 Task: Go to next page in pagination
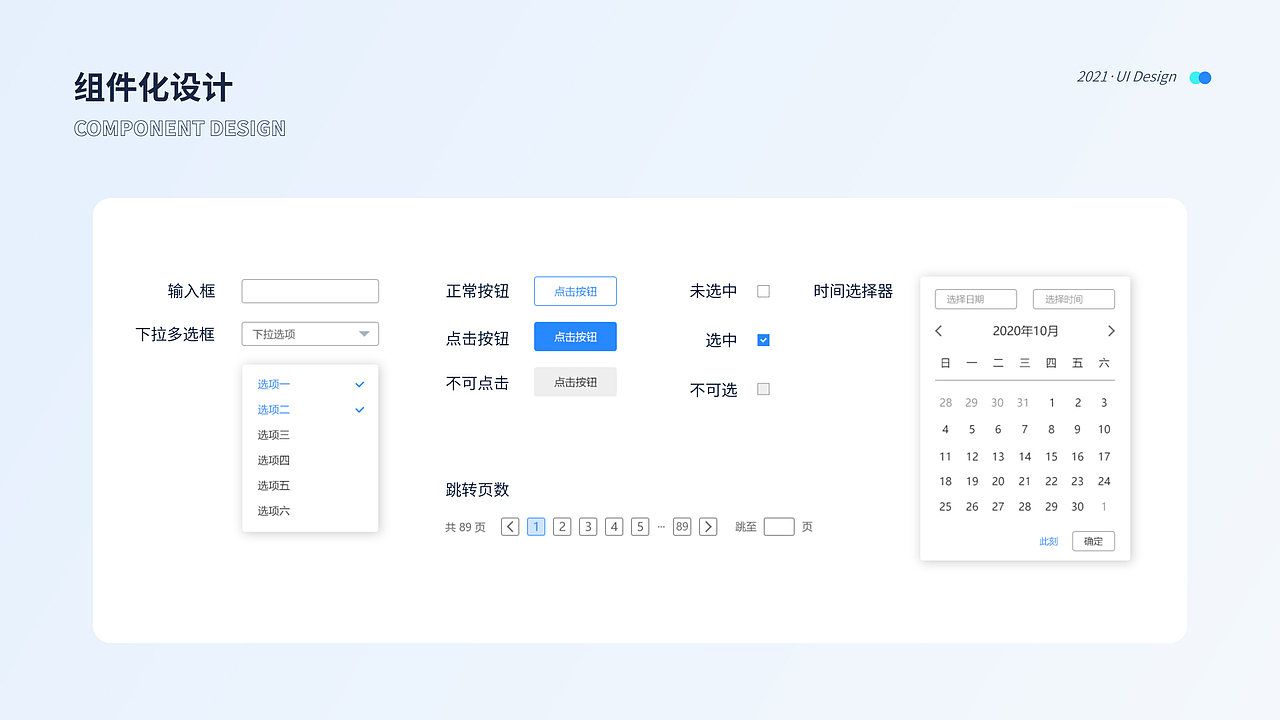[x=708, y=527]
